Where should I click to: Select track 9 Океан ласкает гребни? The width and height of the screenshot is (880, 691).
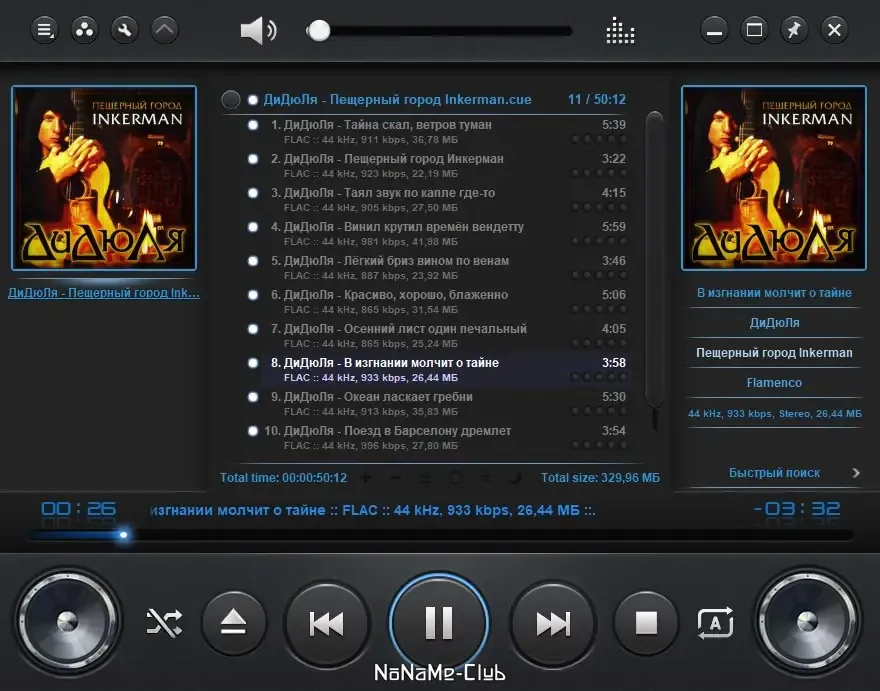tap(444, 404)
